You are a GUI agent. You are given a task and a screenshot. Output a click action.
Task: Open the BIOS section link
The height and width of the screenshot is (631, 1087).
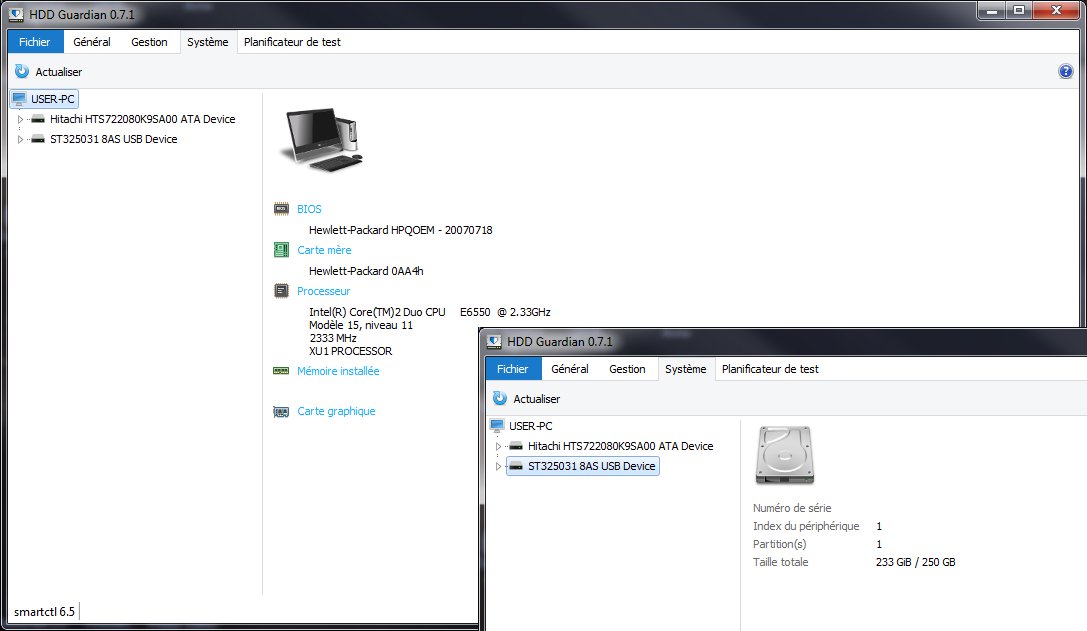tap(309, 209)
